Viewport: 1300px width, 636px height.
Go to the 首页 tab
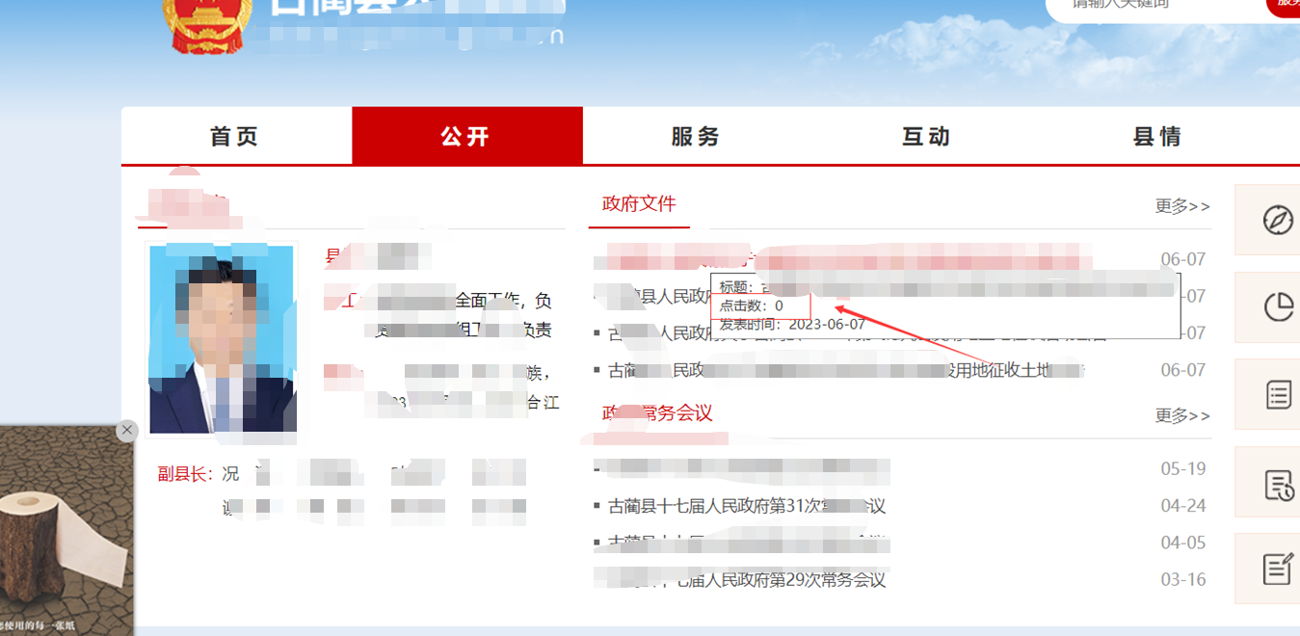click(x=235, y=137)
